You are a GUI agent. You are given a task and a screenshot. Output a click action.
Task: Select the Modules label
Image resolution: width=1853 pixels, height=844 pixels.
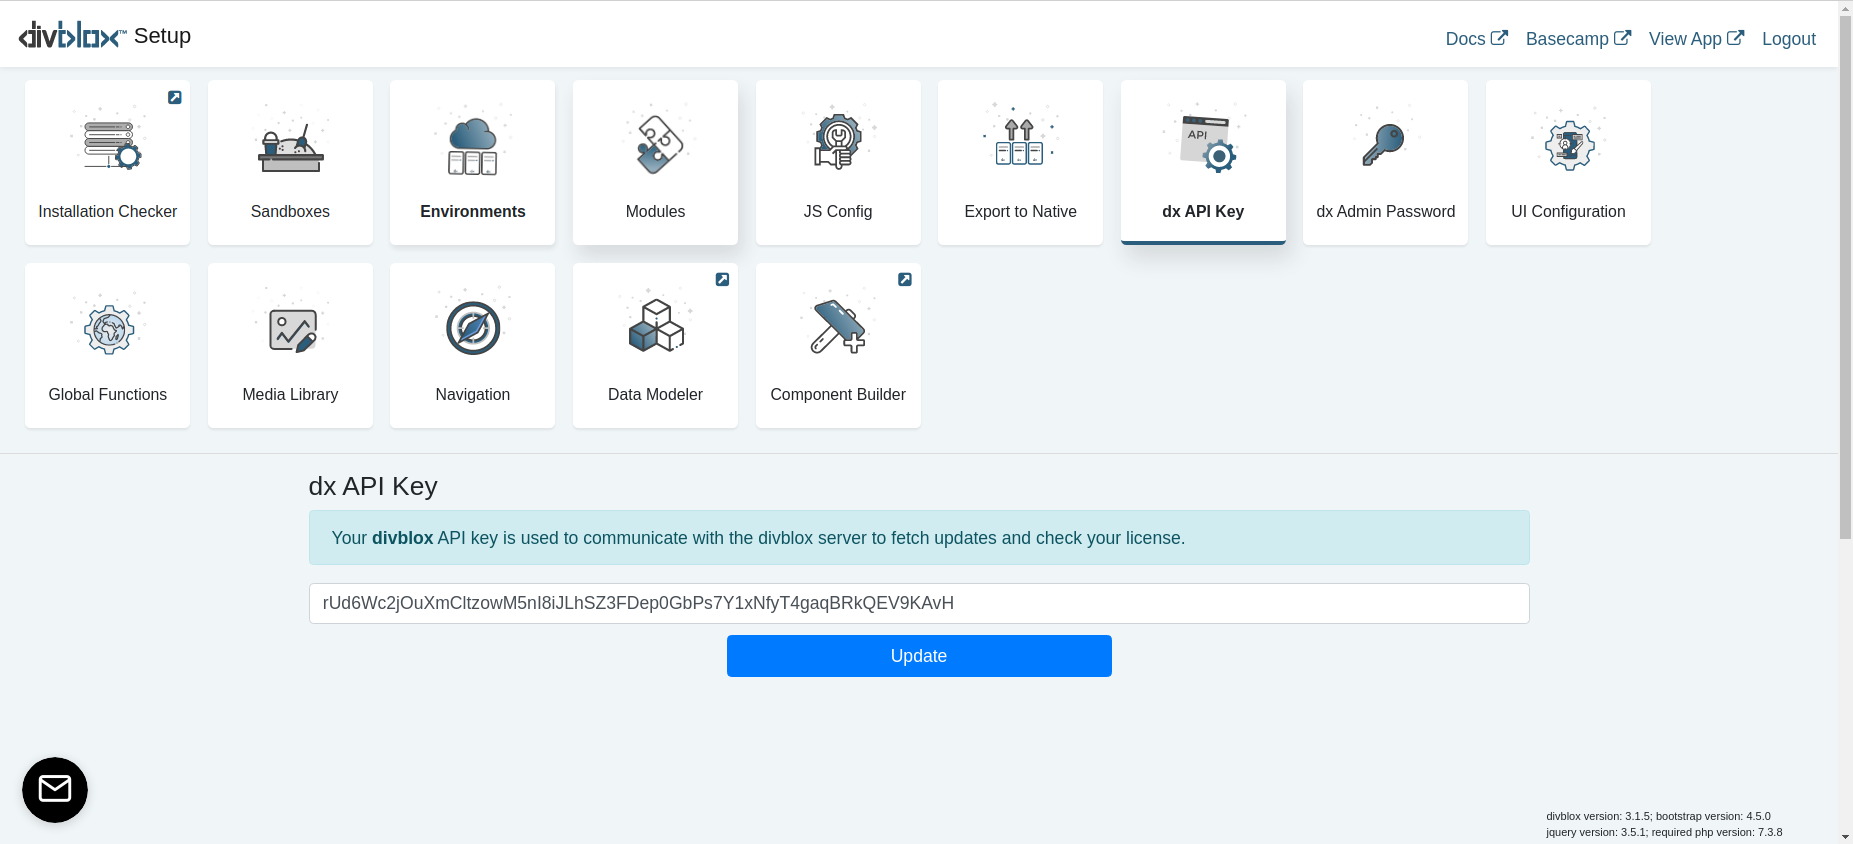coord(655,212)
